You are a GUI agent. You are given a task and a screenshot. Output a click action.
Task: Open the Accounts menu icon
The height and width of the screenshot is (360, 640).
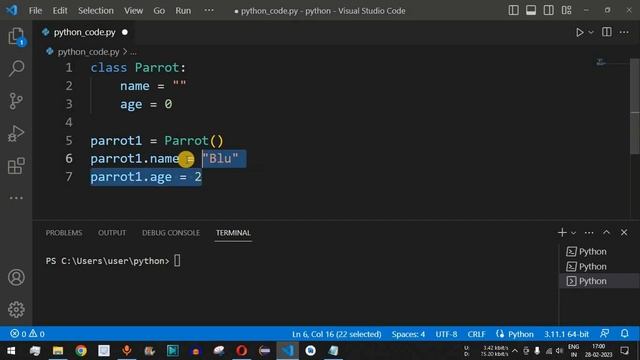click(16, 278)
